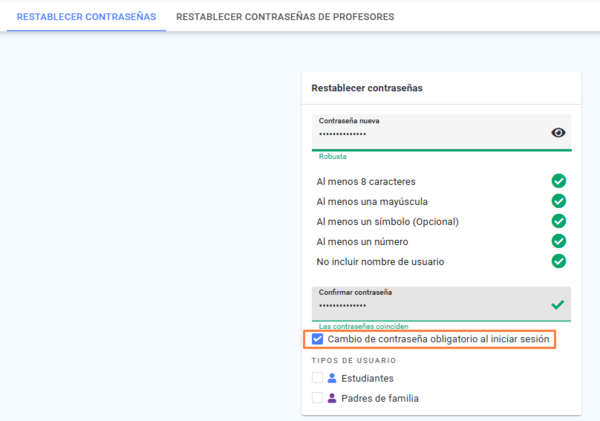Check the Padres de familia checkbox
This screenshot has height=421, width=600.
point(317,398)
